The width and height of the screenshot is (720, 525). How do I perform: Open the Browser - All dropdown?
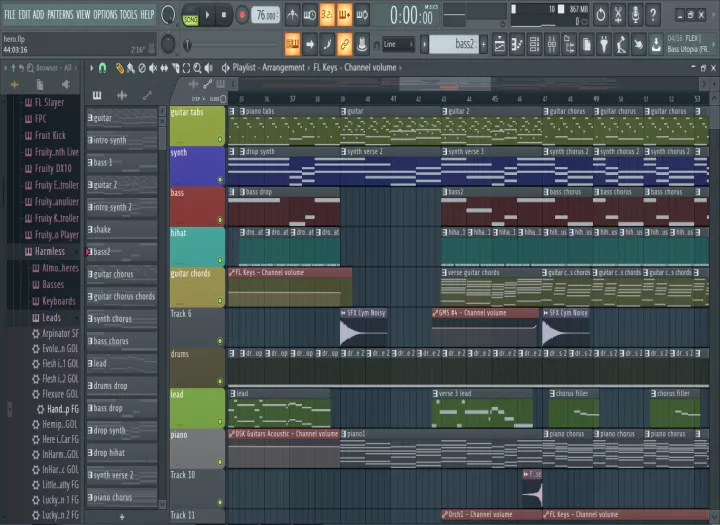[x=54, y=68]
